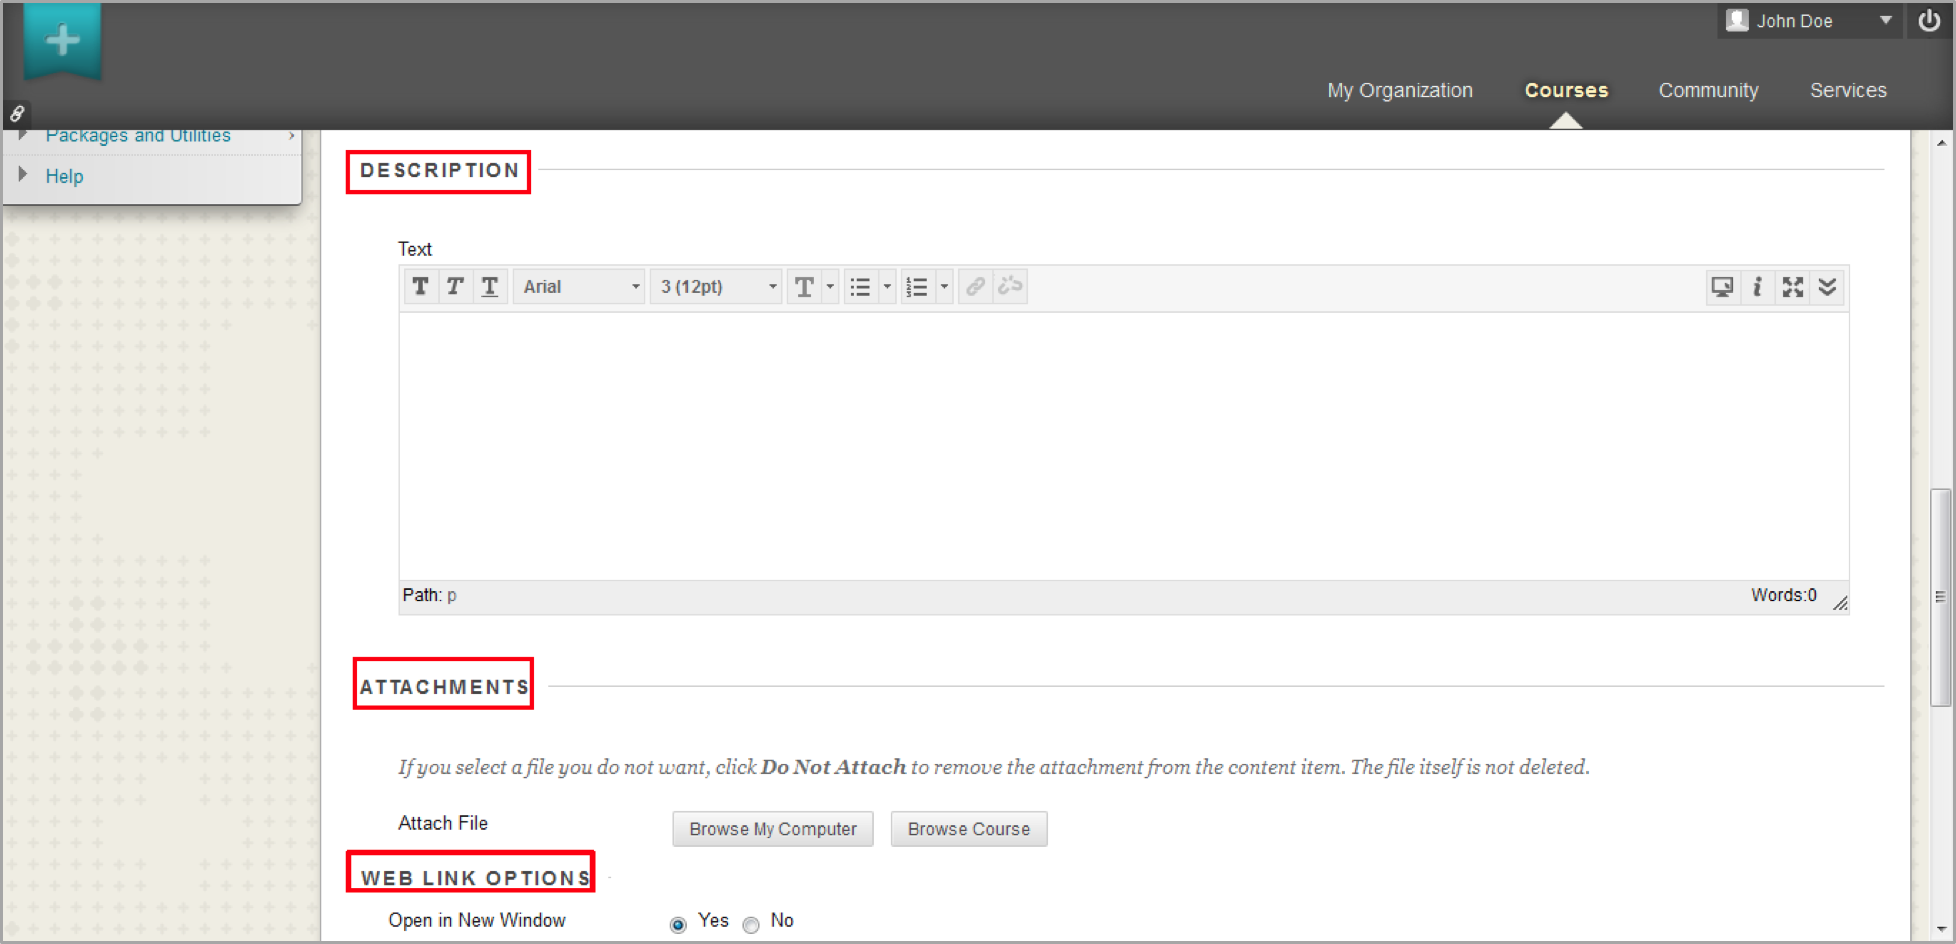Toggle underline text formatting
The height and width of the screenshot is (944, 1956).
click(x=490, y=287)
